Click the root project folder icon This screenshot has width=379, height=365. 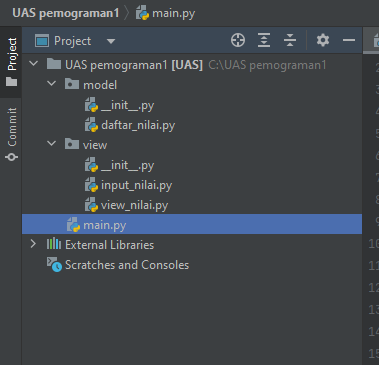(x=54, y=64)
